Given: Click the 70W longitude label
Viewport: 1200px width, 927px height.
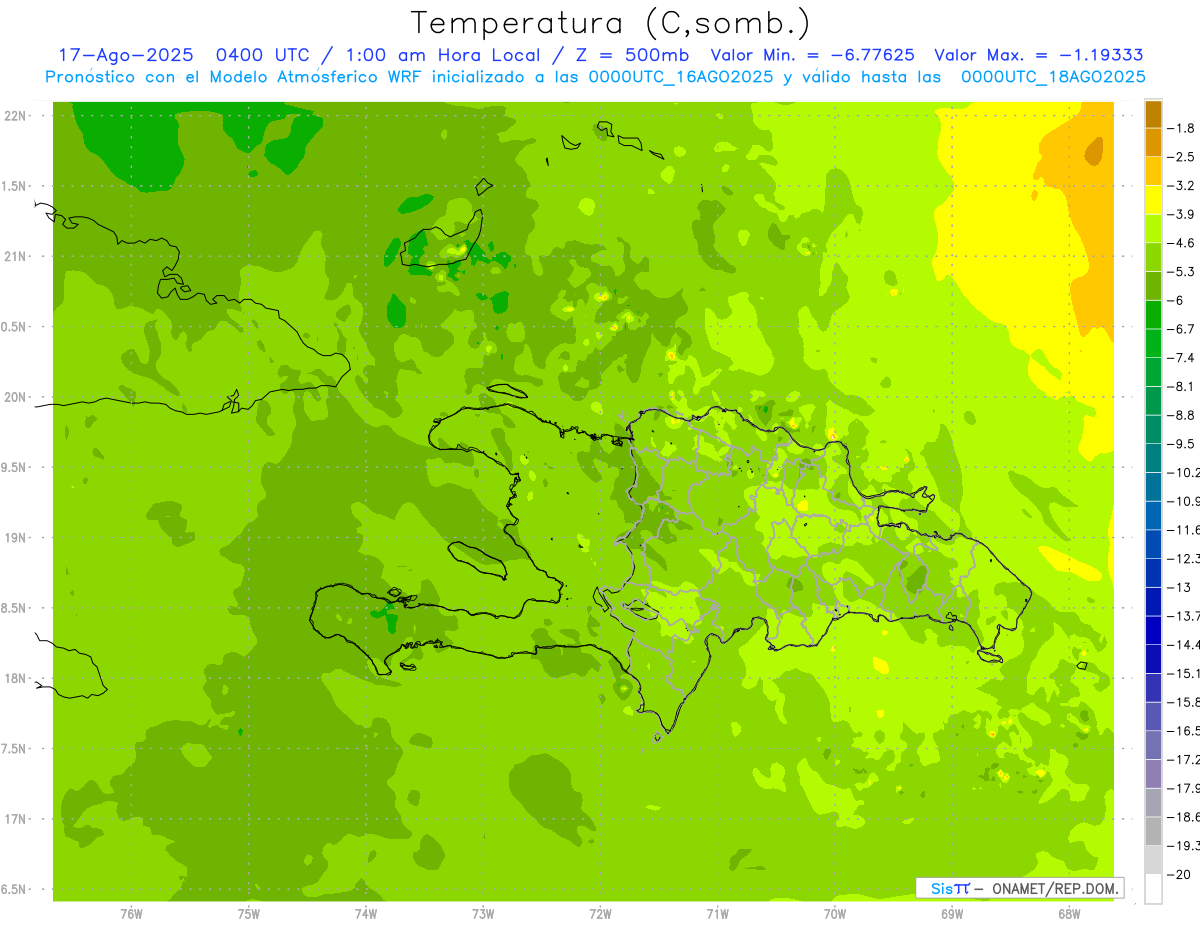Looking at the screenshot, I should coord(835,914).
